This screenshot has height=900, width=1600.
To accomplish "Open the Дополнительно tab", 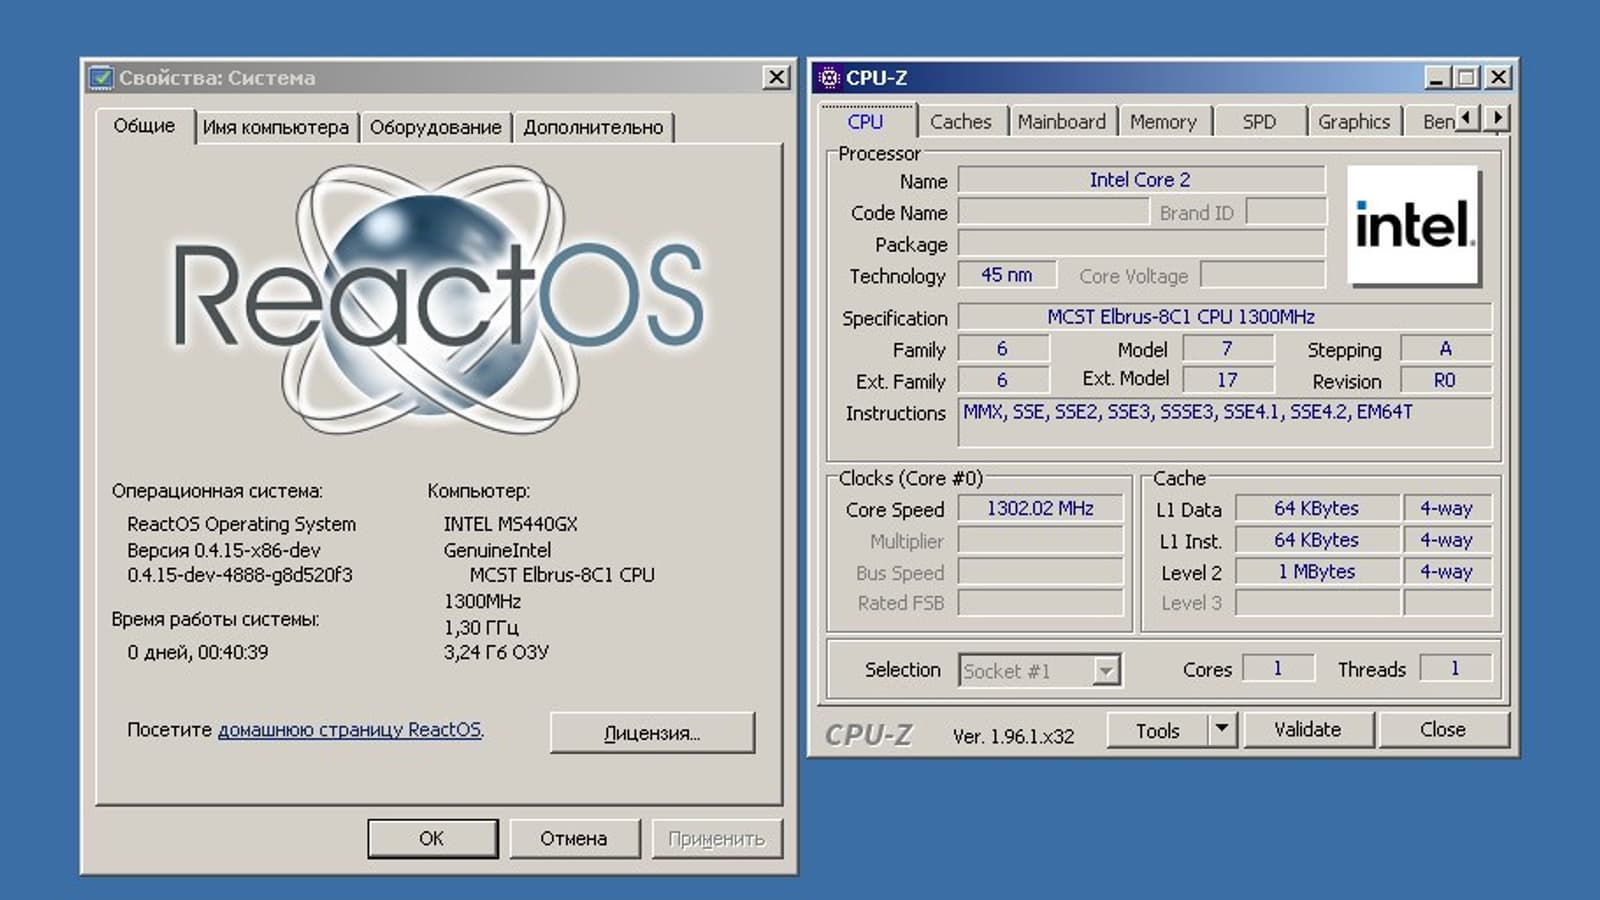I will [593, 127].
